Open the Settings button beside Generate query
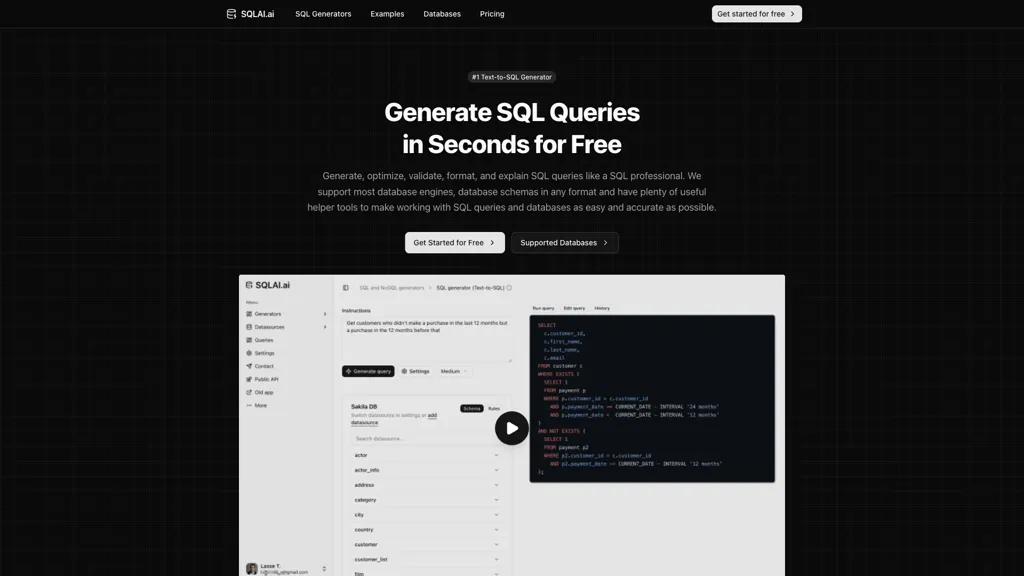1024x576 pixels. pyautogui.click(x=415, y=371)
